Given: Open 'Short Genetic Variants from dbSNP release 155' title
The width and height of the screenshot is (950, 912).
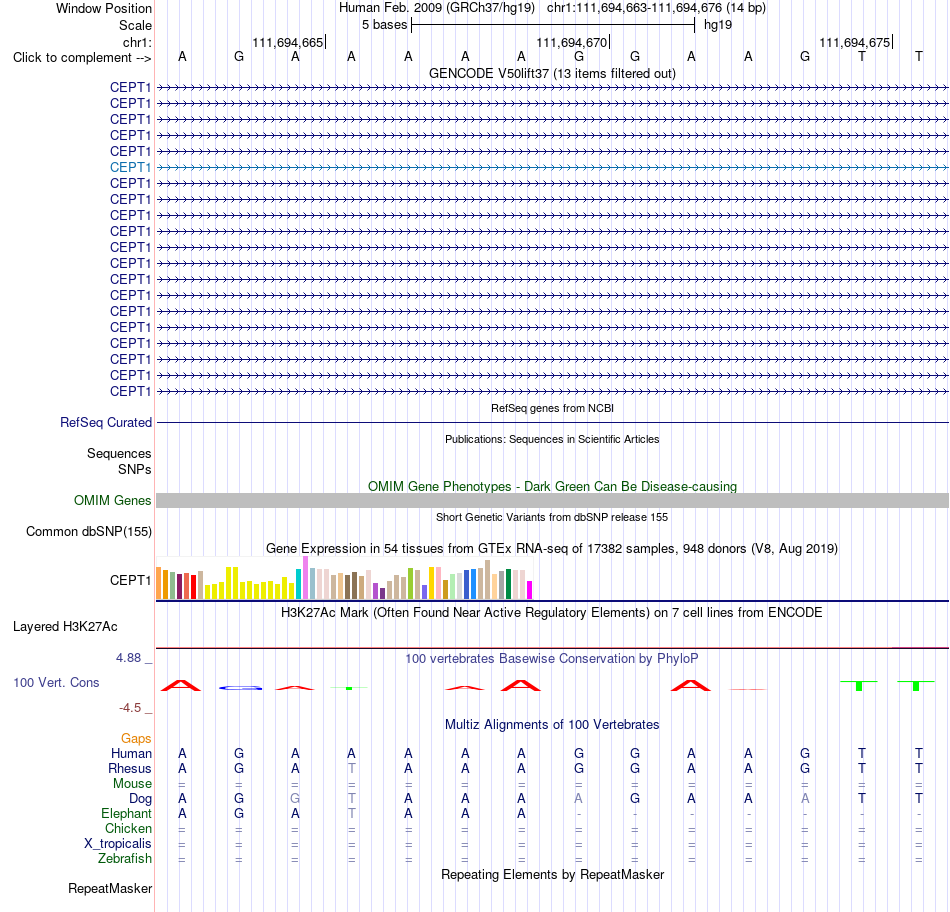Looking at the screenshot, I should click(x=552, y=518).
